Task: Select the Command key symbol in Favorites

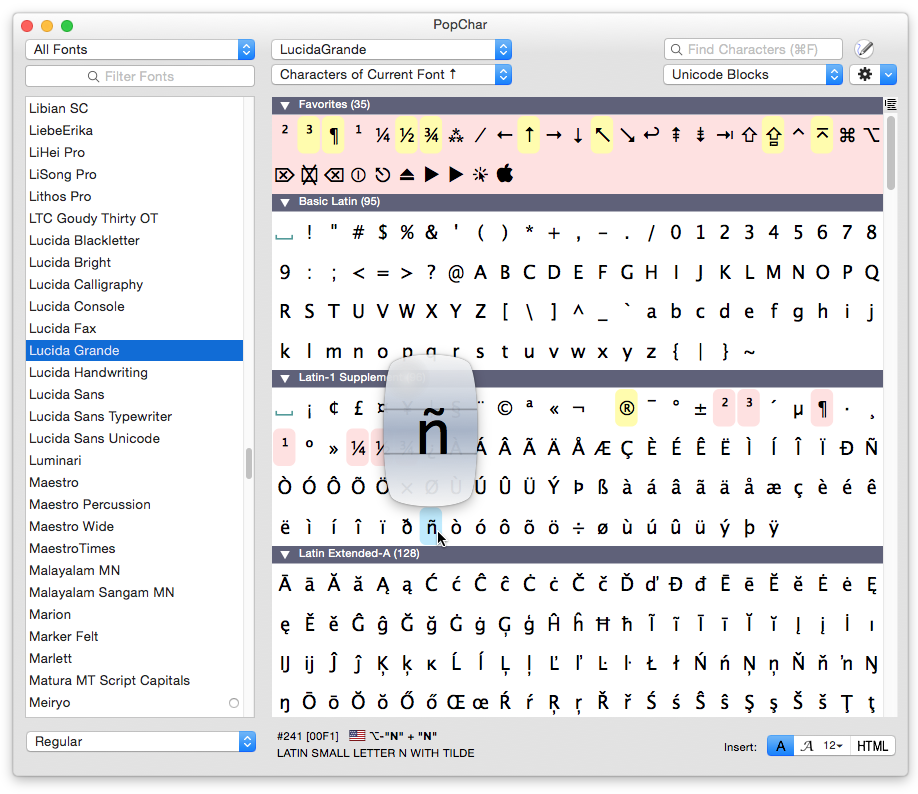Action: tap(847, 135)
